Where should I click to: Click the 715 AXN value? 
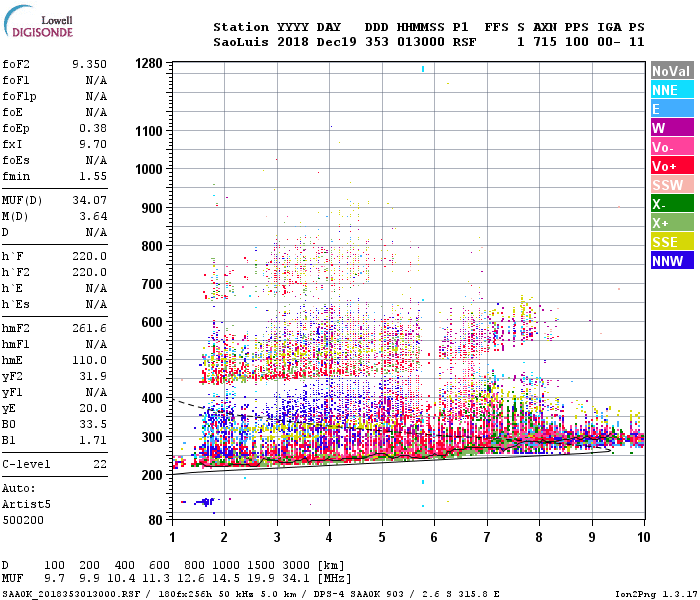tap(545, 42)
